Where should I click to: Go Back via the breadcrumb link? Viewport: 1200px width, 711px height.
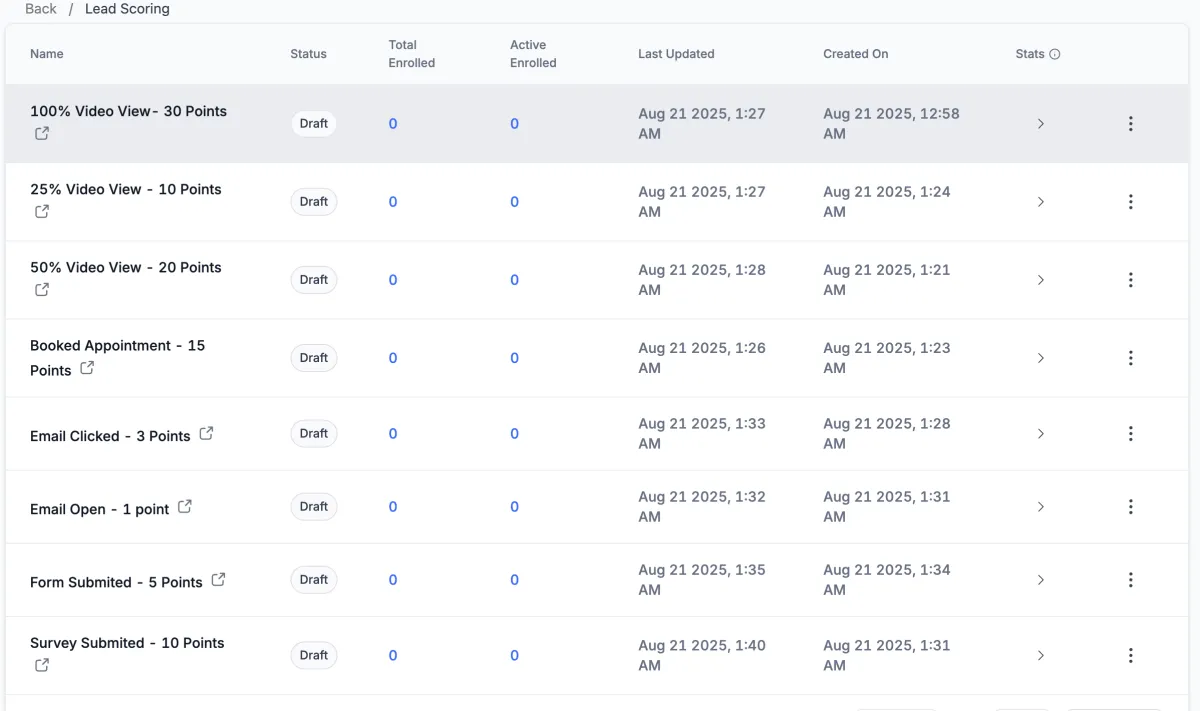coord(41,9)
